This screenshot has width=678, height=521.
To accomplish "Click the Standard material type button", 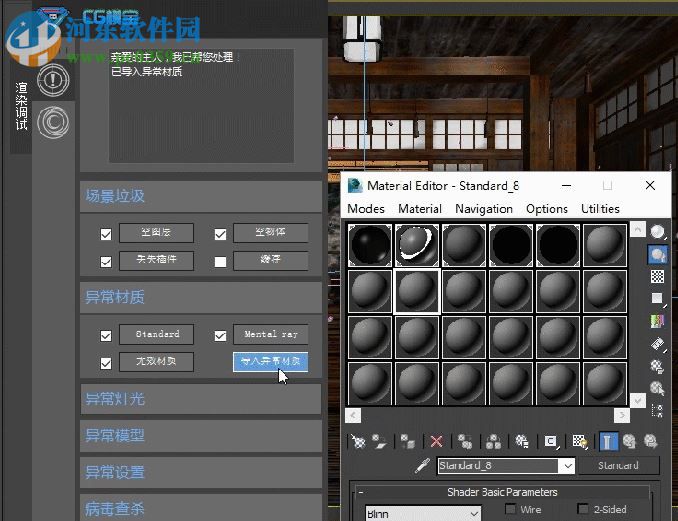I will point(618,466).
